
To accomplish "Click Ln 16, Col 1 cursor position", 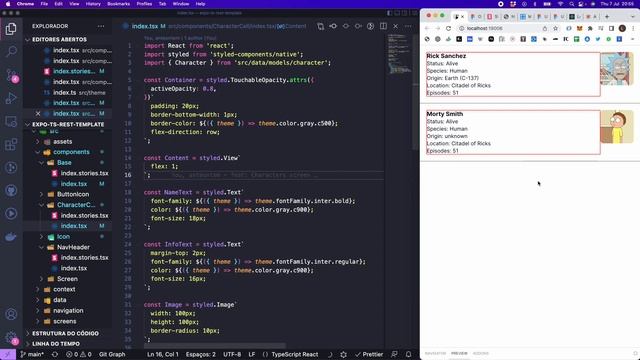I will tap(162, 354).
